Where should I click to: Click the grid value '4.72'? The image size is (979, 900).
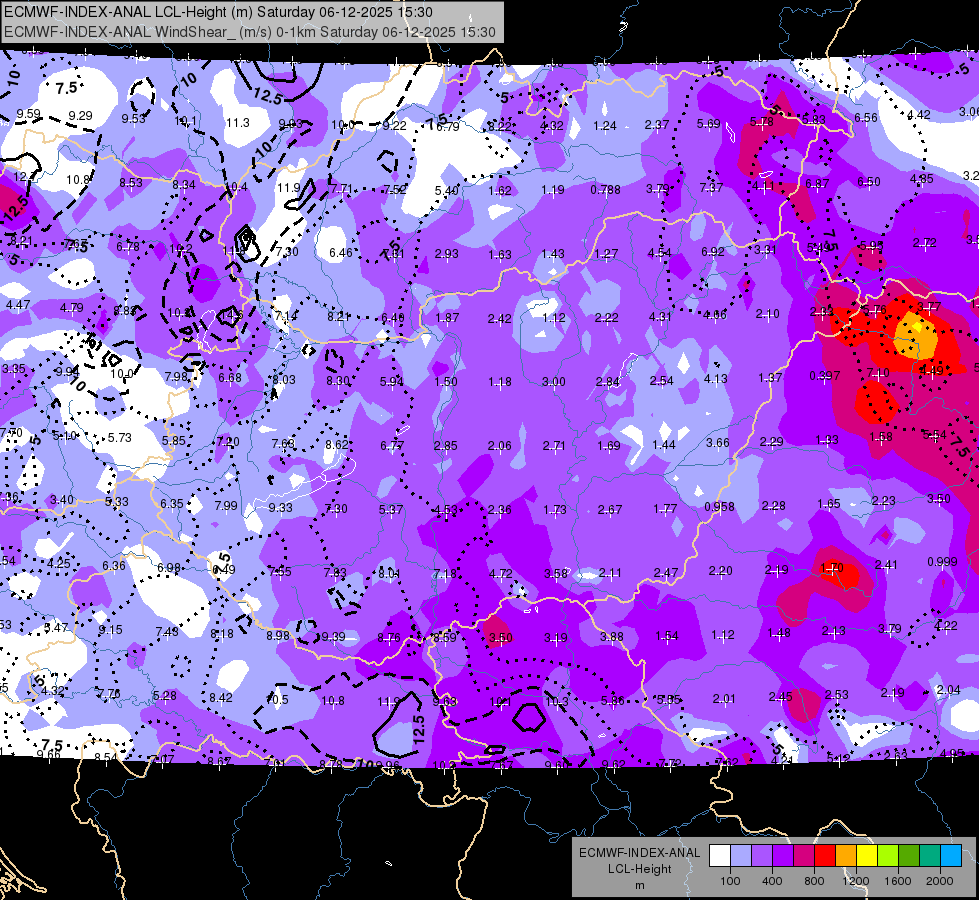(501, 573)
